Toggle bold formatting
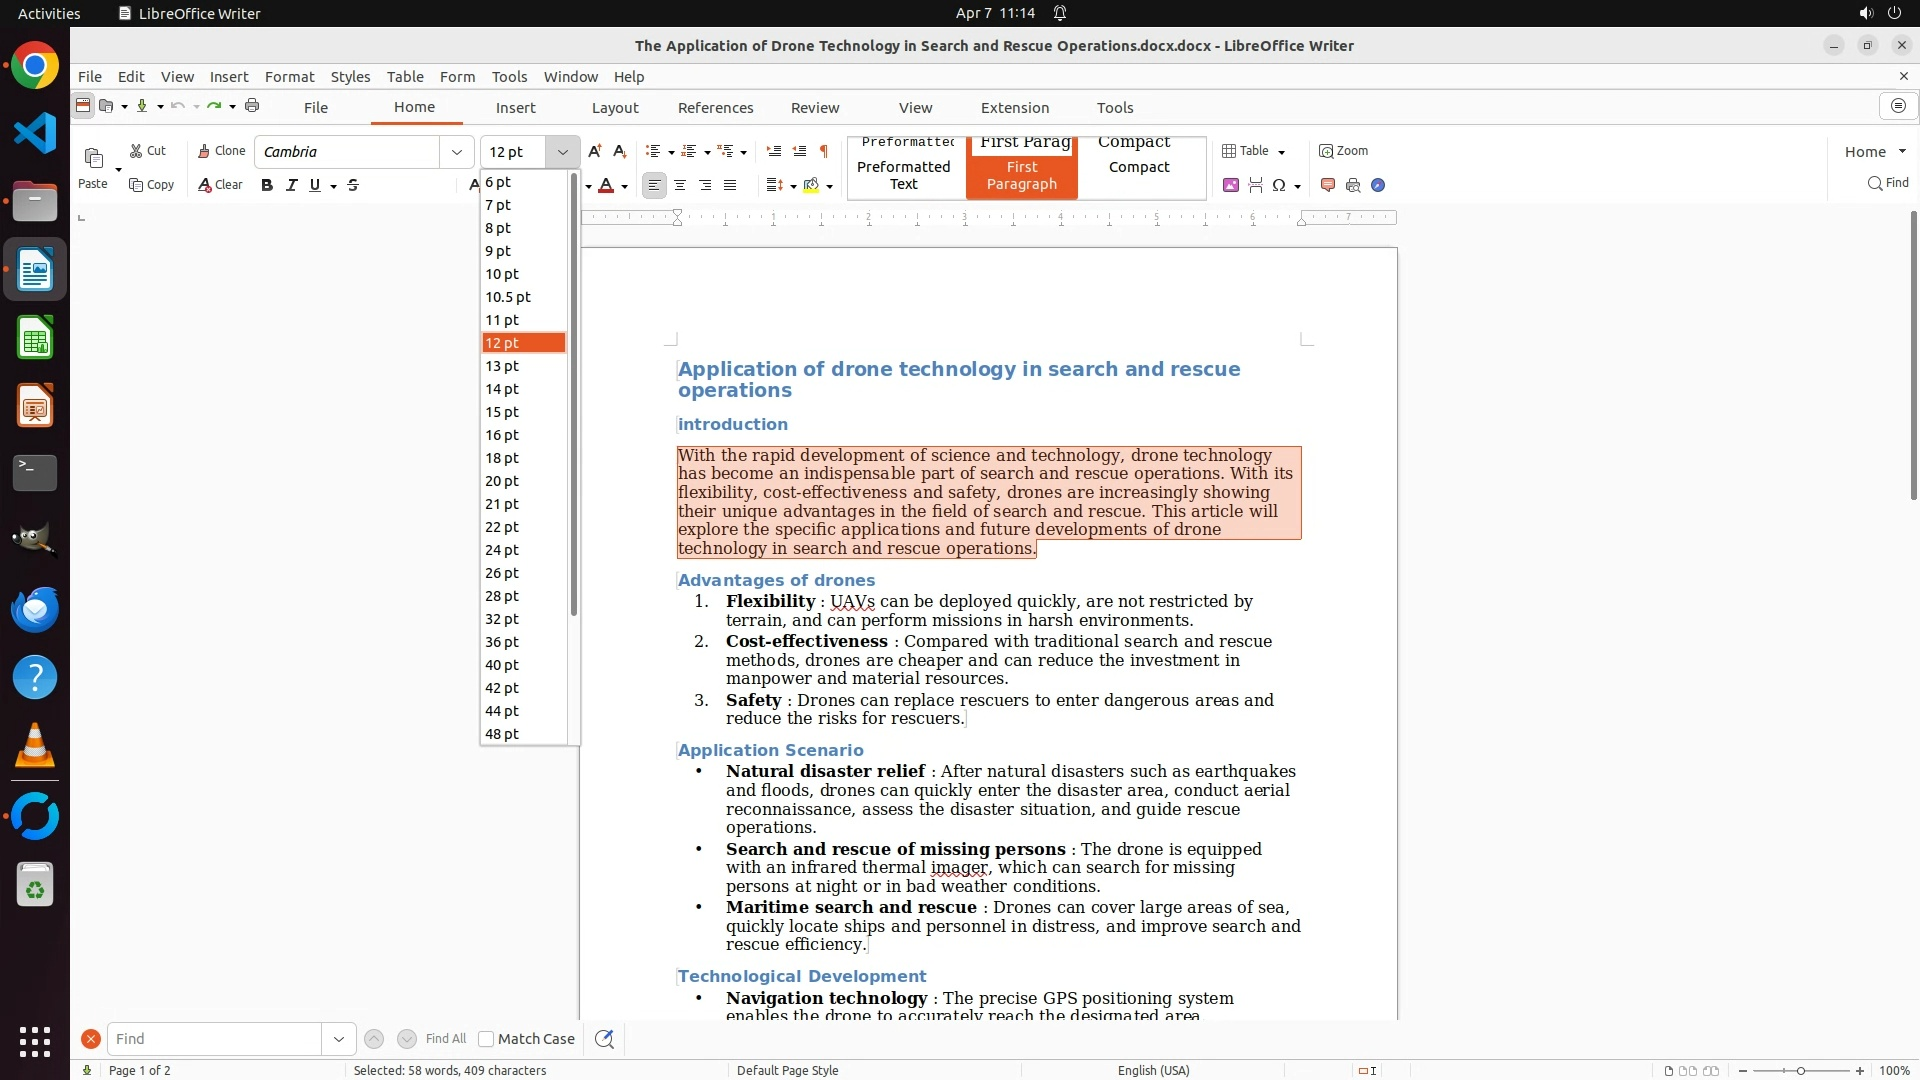 pos(267,185)
